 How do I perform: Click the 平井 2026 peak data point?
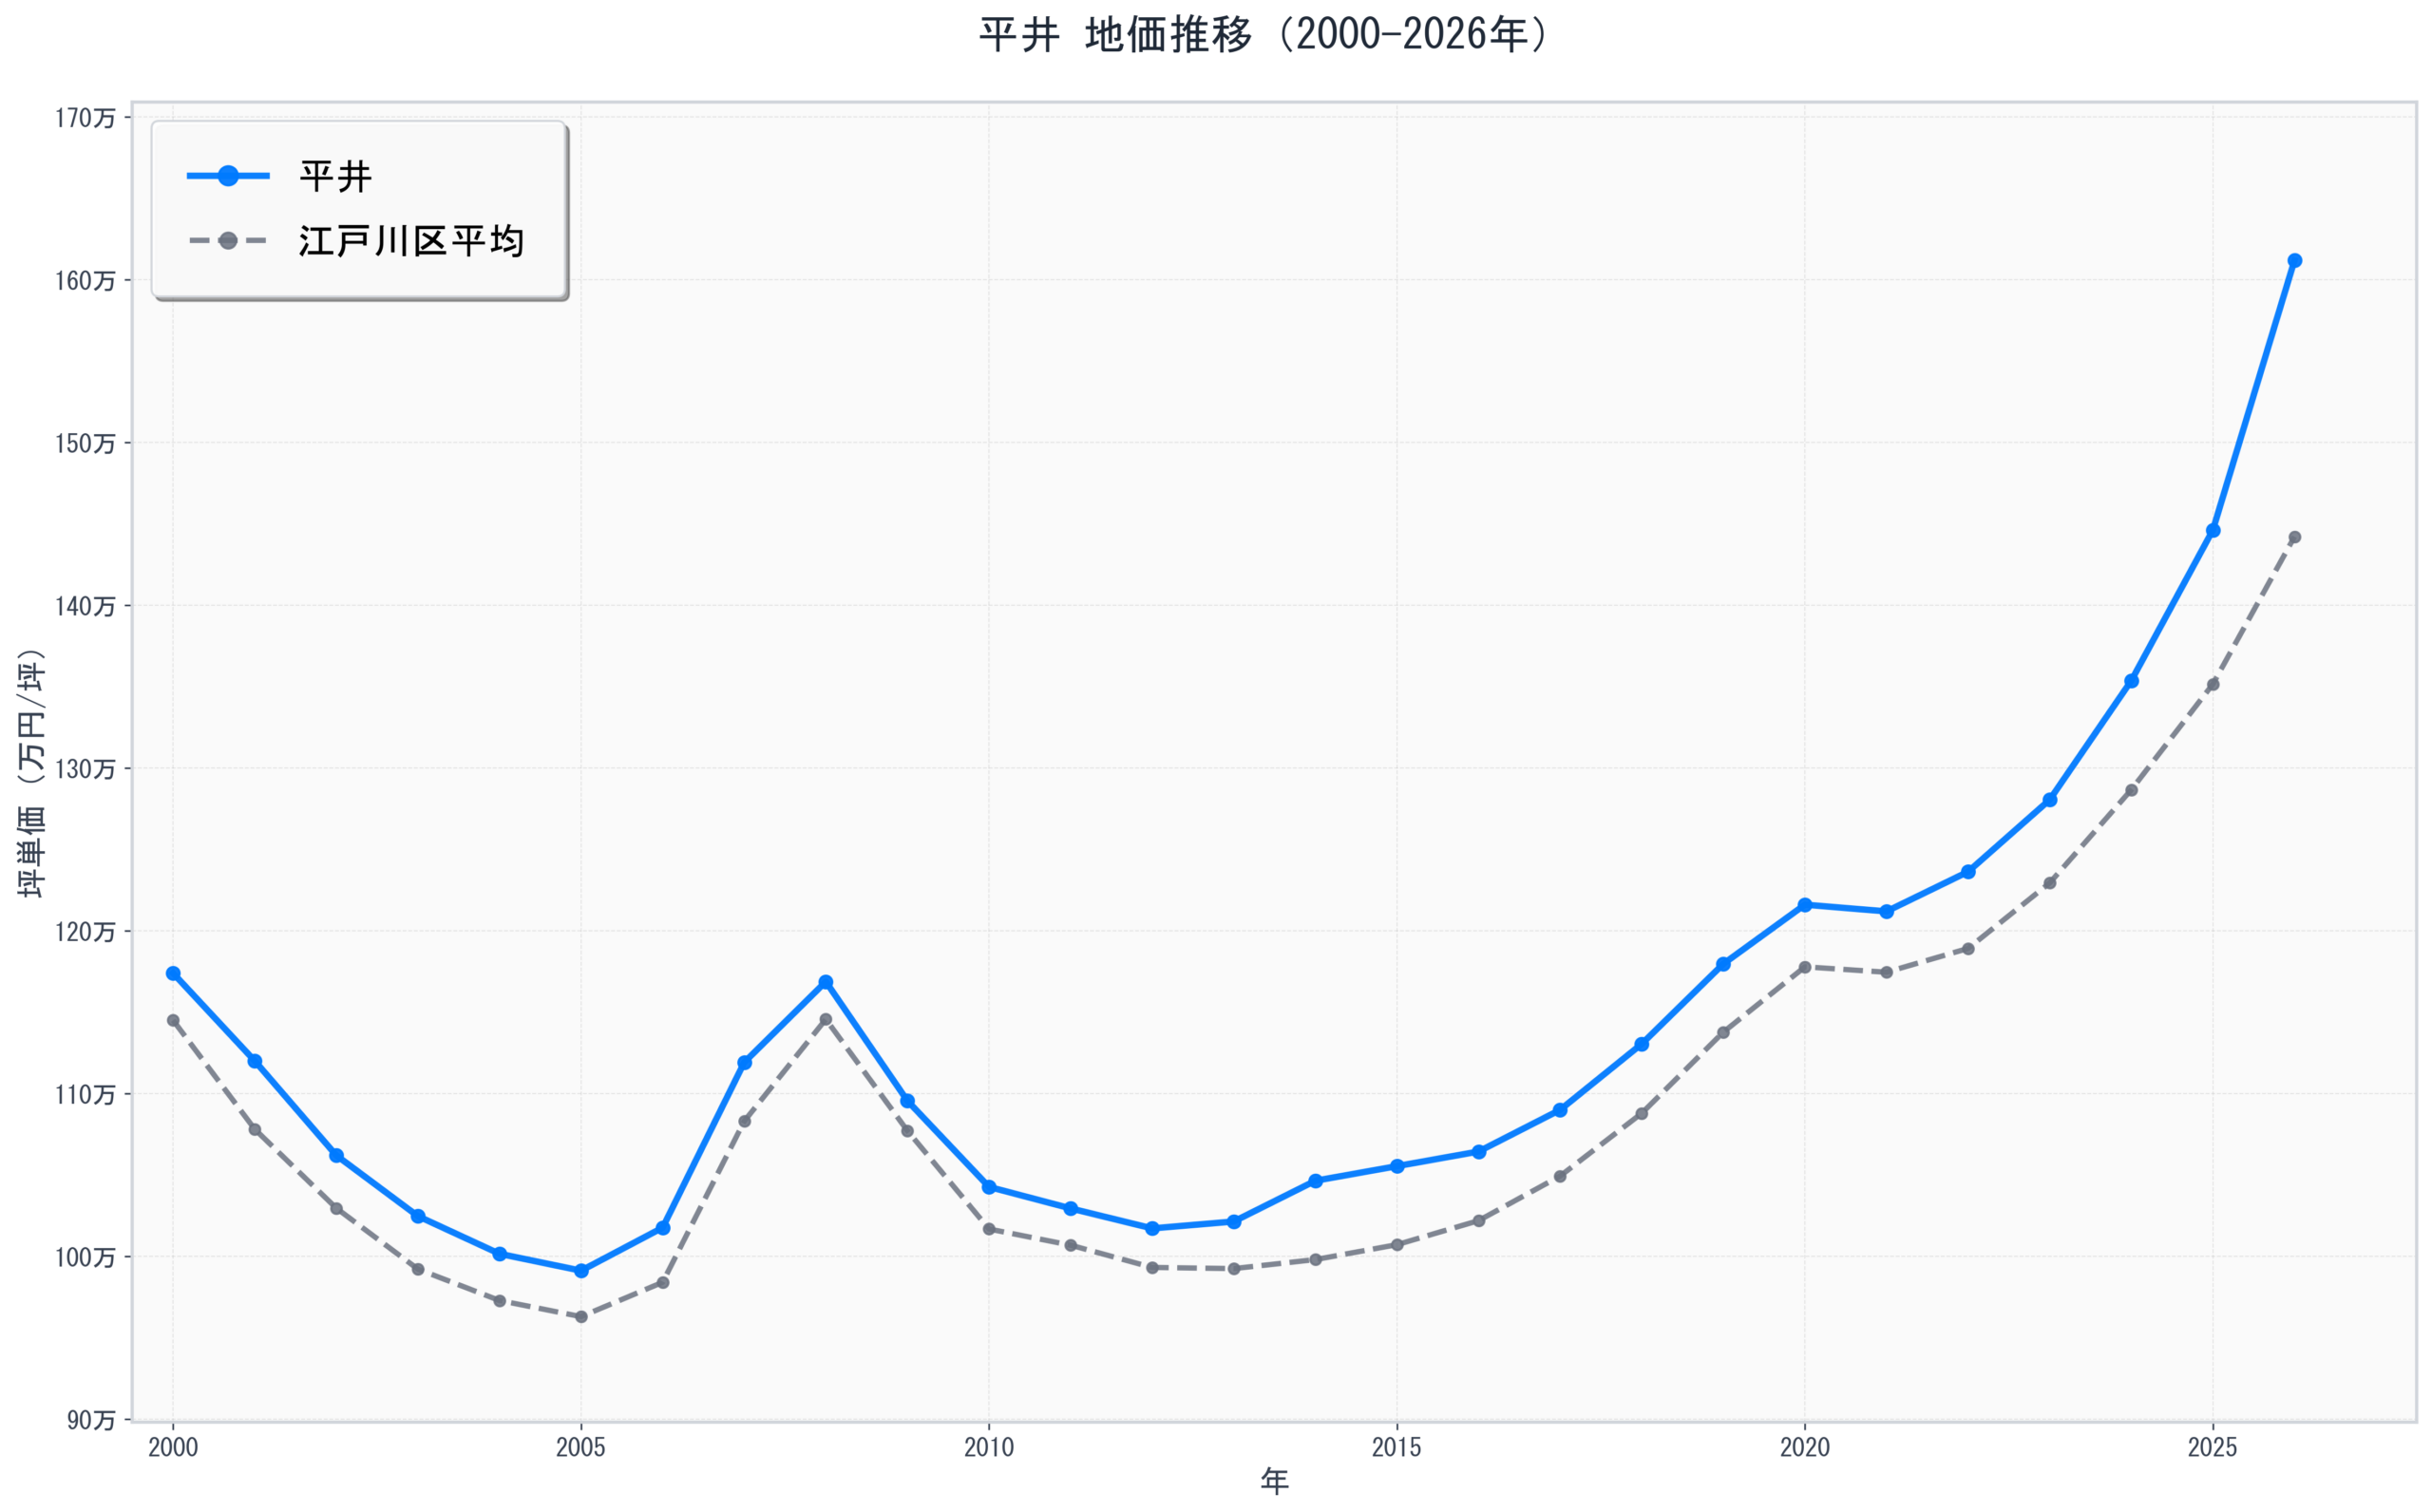[x=2295, y=261]
